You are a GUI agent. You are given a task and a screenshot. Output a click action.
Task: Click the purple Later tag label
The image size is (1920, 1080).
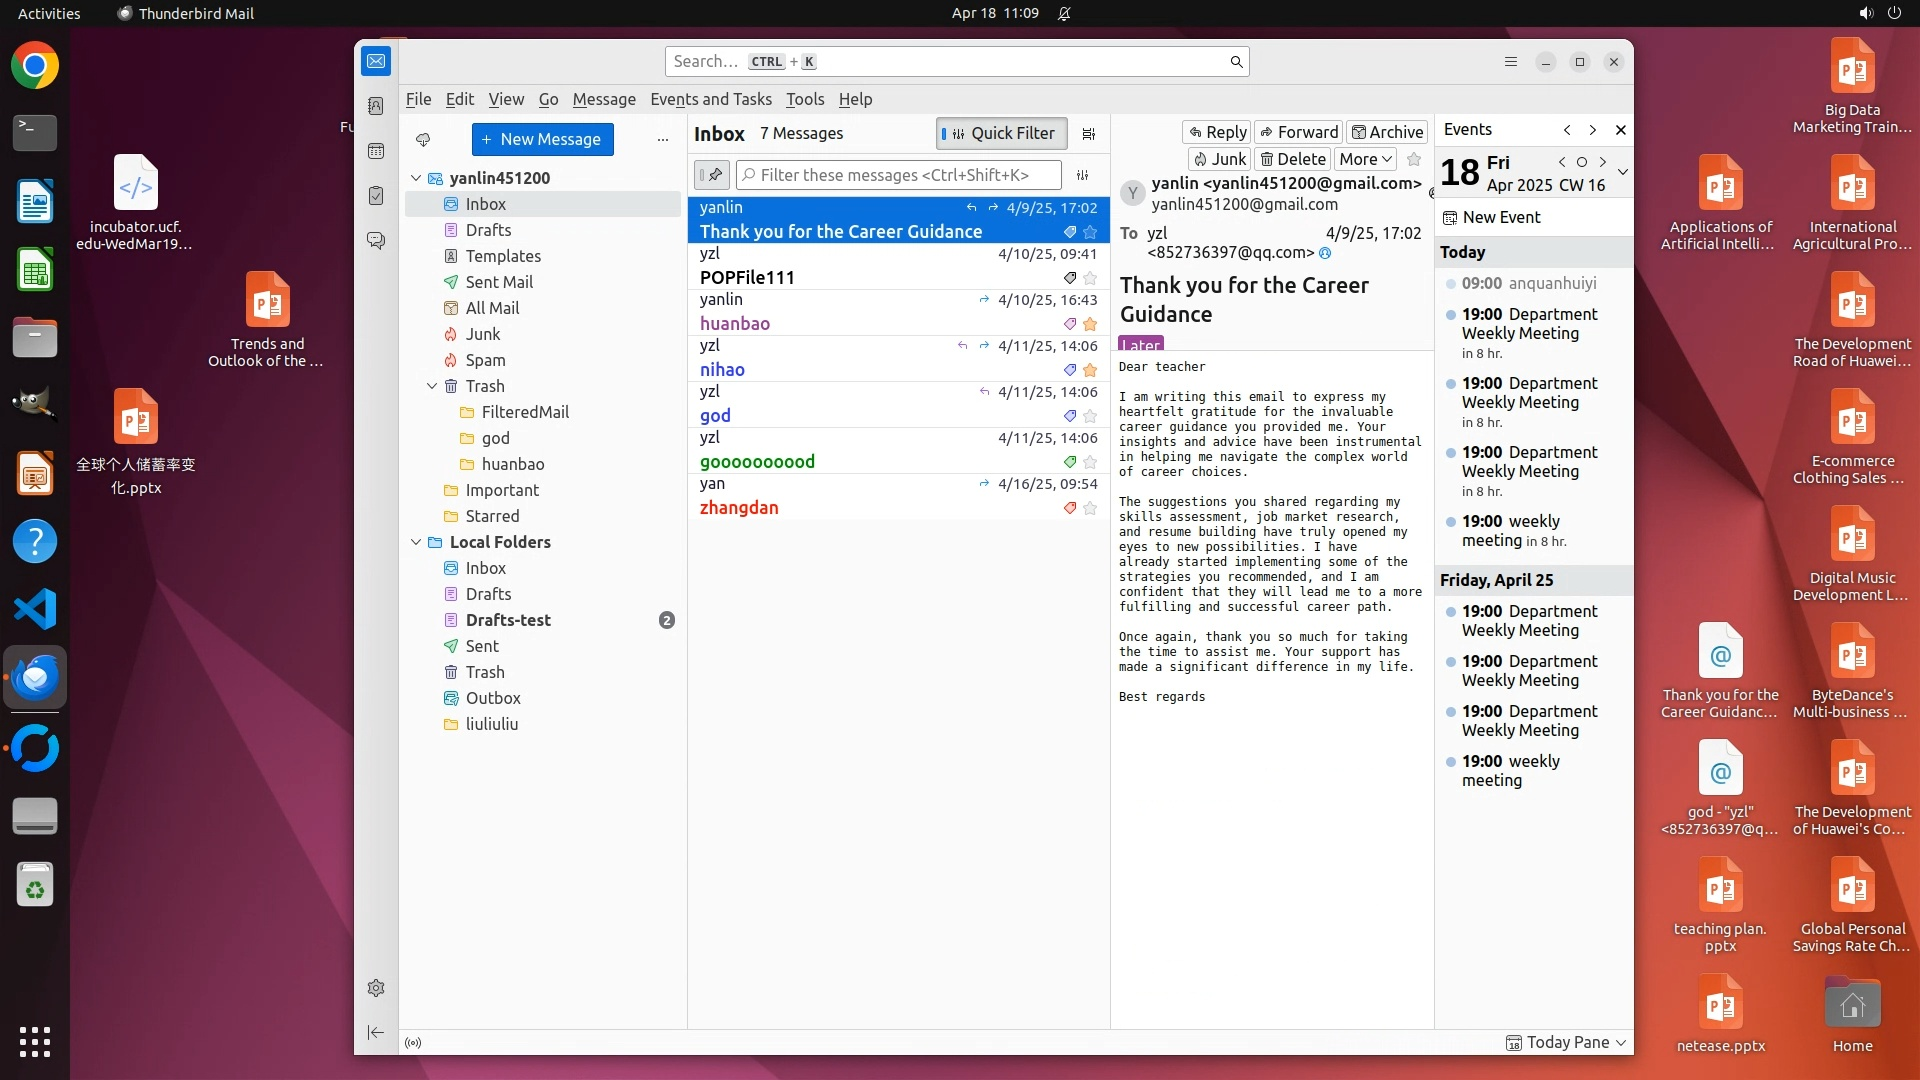pos(1140,344)
